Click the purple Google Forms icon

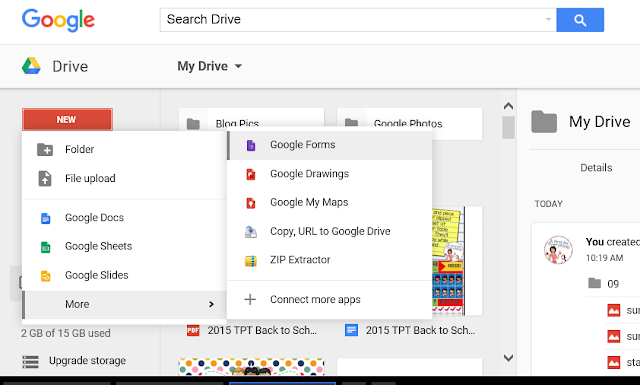click(251, 145)
